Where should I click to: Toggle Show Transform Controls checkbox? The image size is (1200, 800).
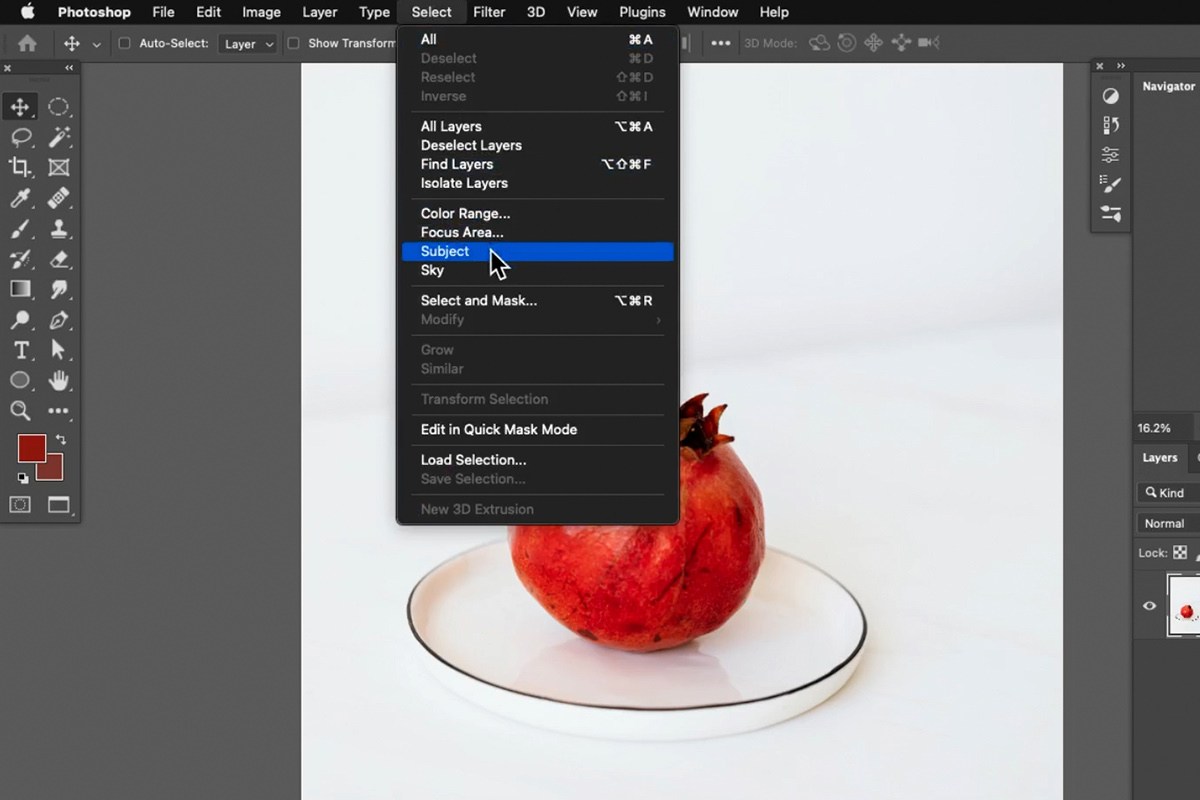point(294,43)
